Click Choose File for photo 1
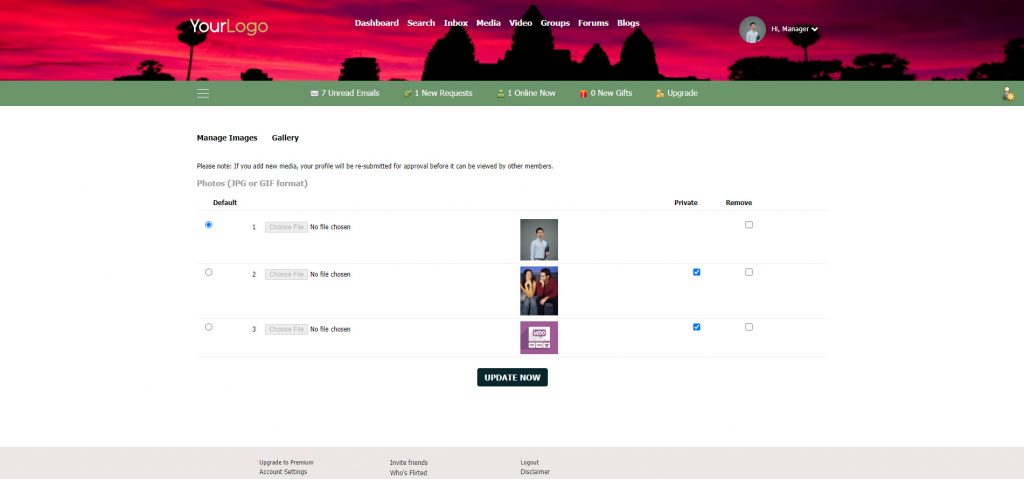 click(286, 227)
